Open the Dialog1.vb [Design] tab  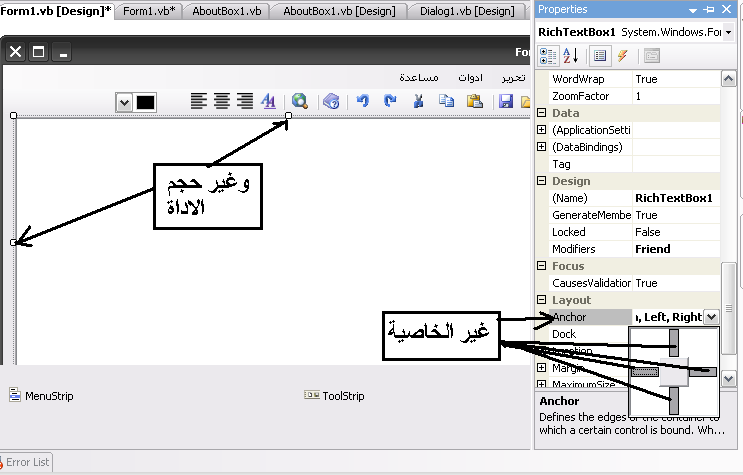(x=468, y=11)
